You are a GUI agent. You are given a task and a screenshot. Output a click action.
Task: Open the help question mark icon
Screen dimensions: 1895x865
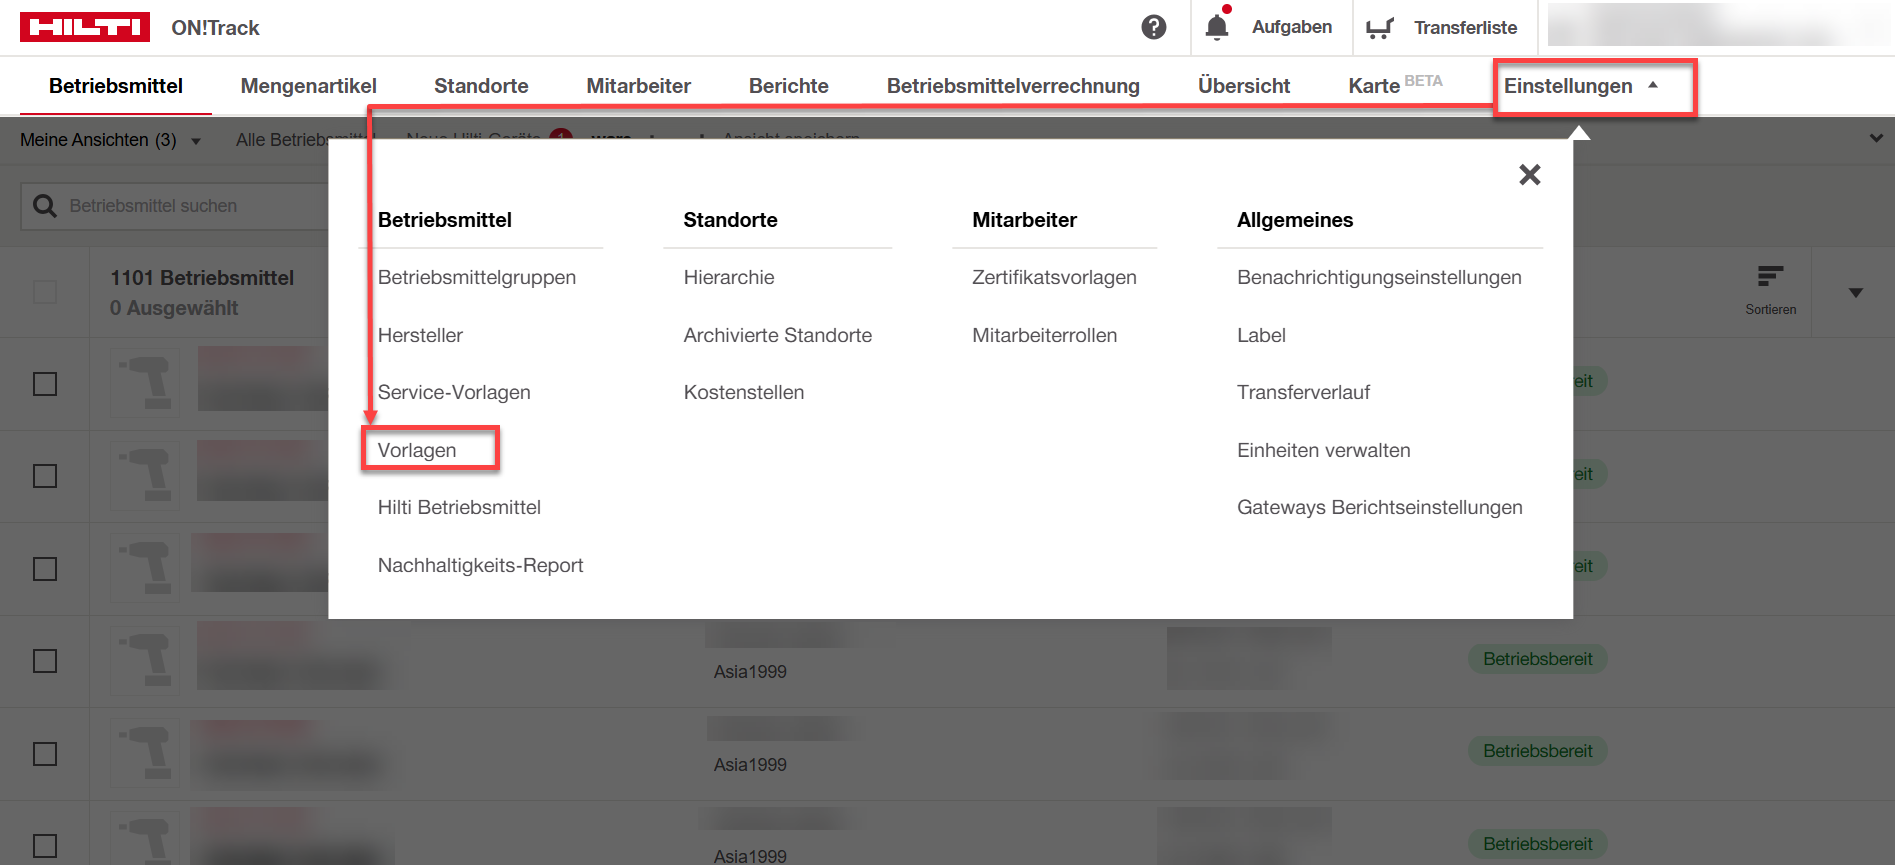pyautogui.click(x=1153, y=27)
